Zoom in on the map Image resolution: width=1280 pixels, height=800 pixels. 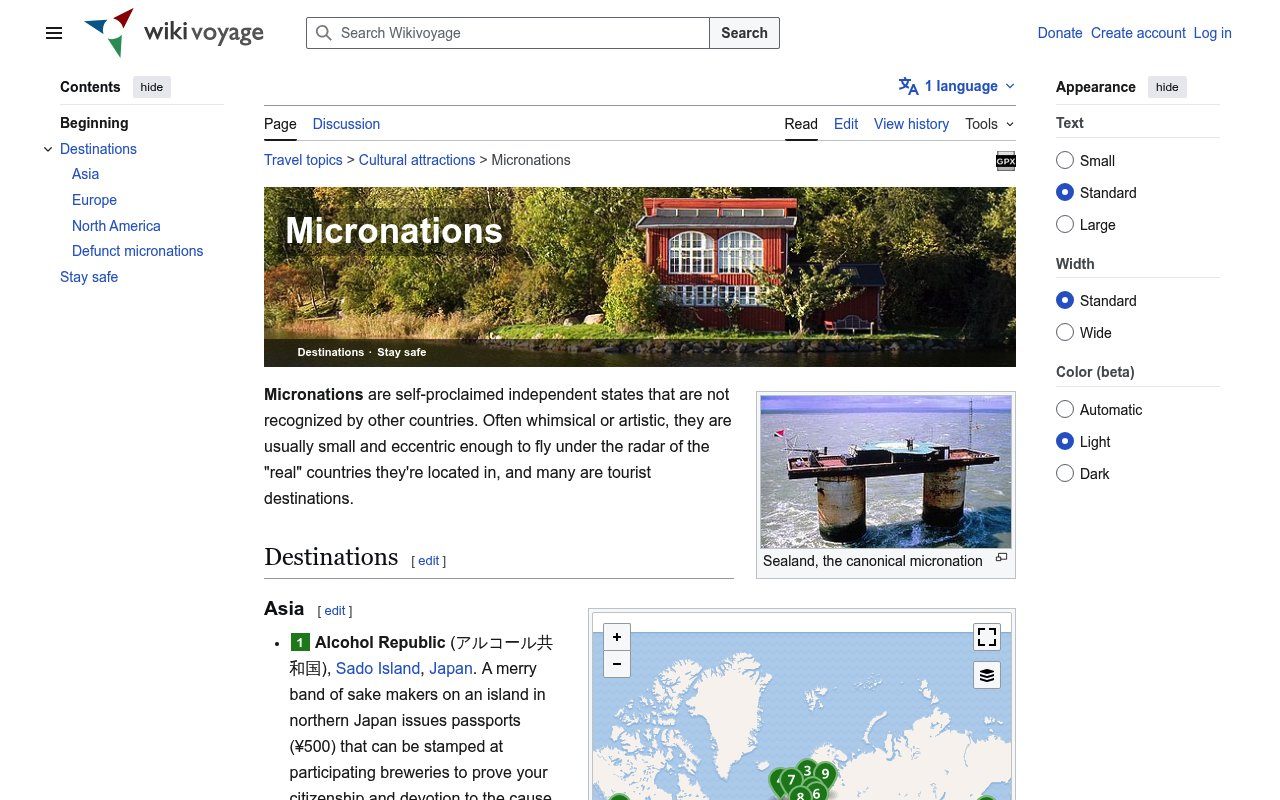pos(617,637)
